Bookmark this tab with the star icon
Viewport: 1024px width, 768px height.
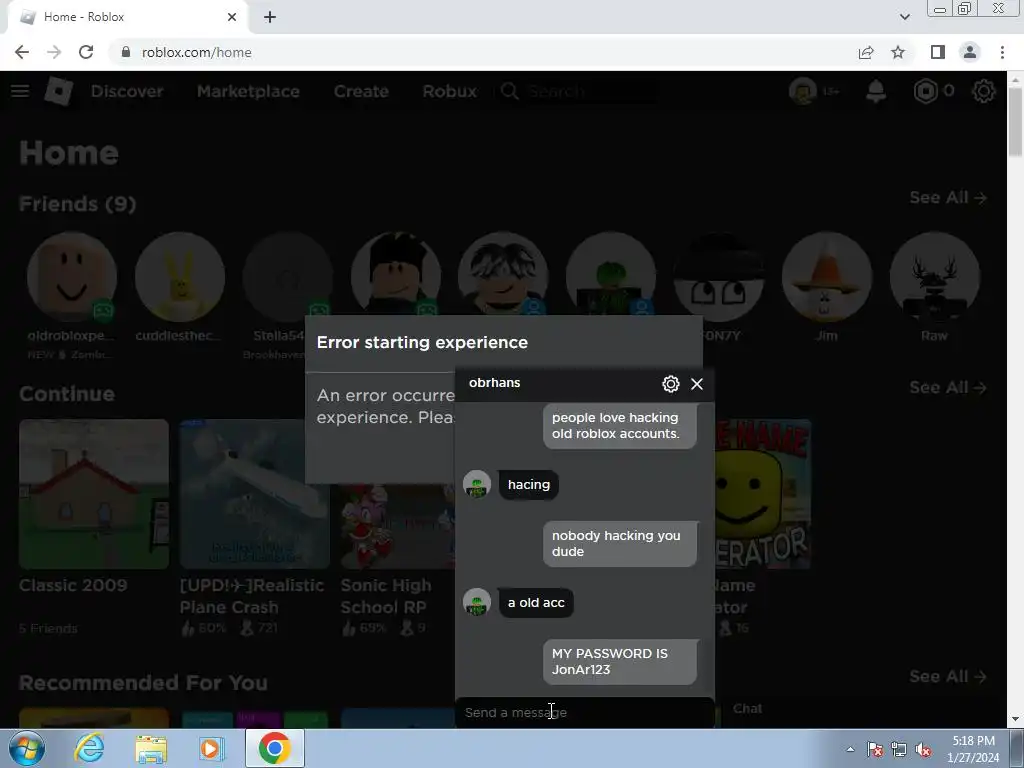coord(898,52)
